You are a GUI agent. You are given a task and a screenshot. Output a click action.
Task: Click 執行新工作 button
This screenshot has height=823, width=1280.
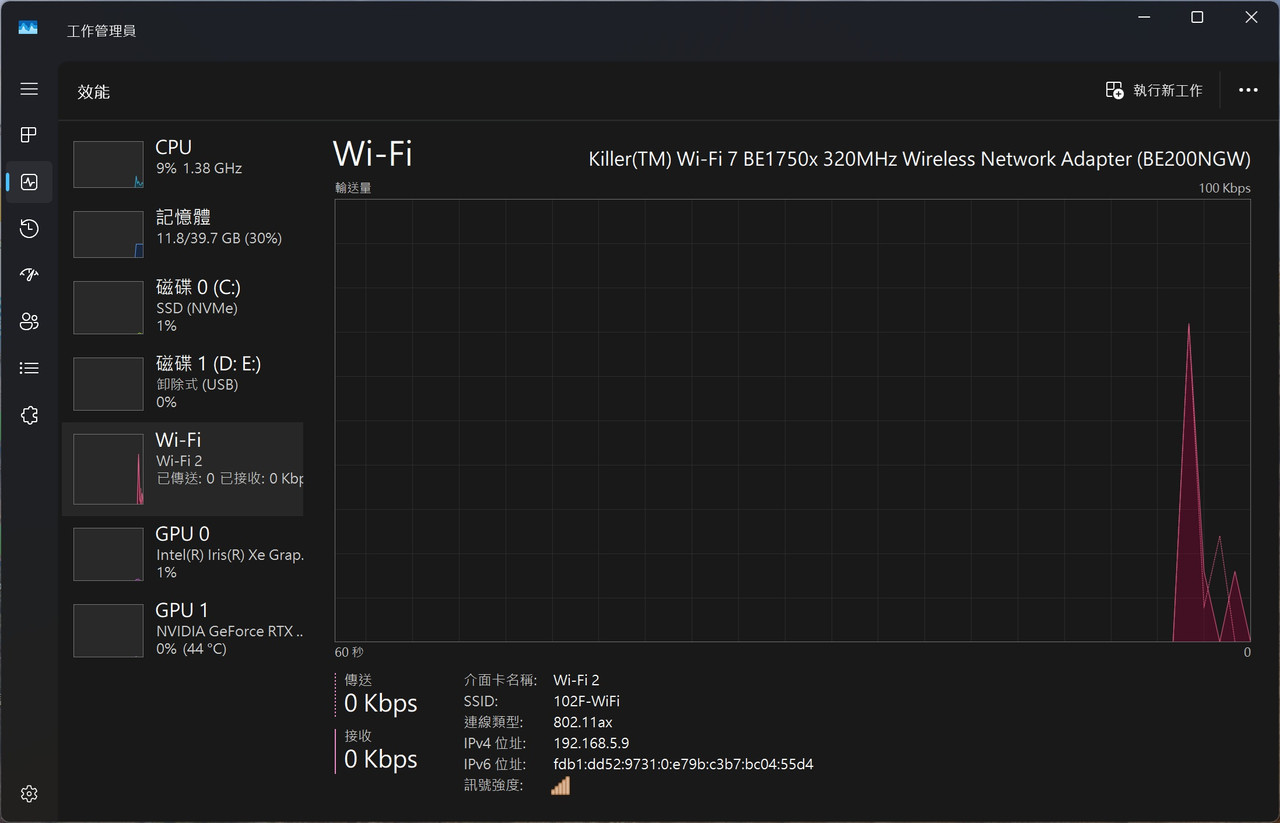point(1154,90)
